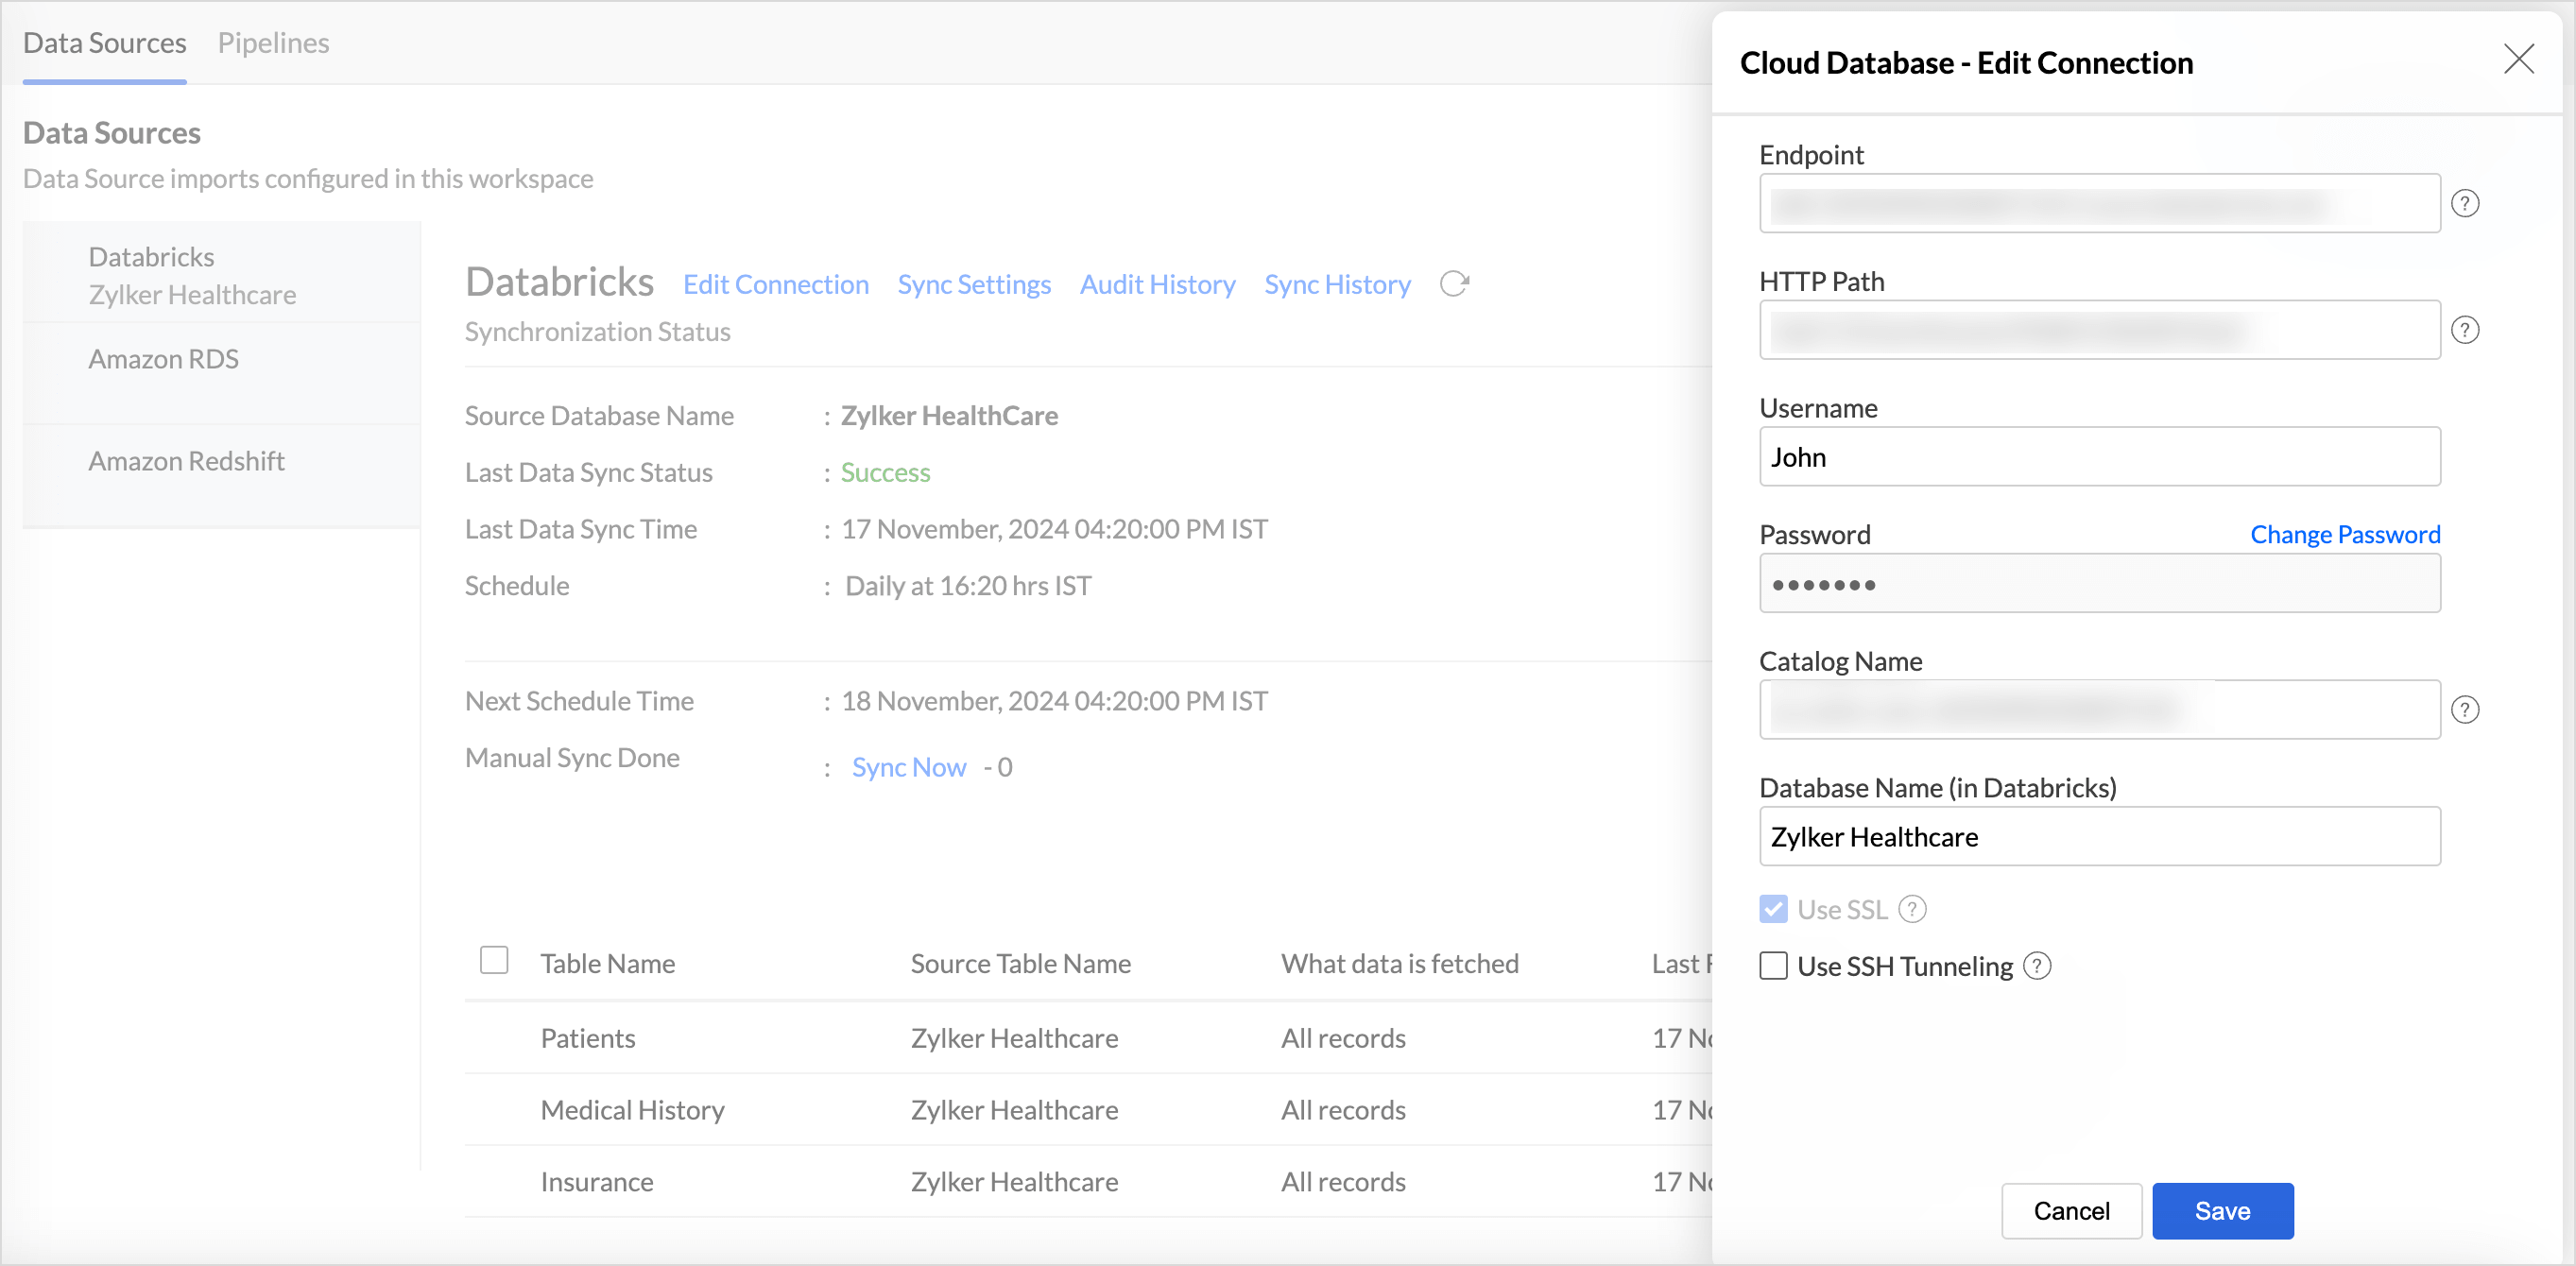Click the Cancel button
Image resolution: width=2576 pixels, height=1266 pixels.
(2070, 1211)
